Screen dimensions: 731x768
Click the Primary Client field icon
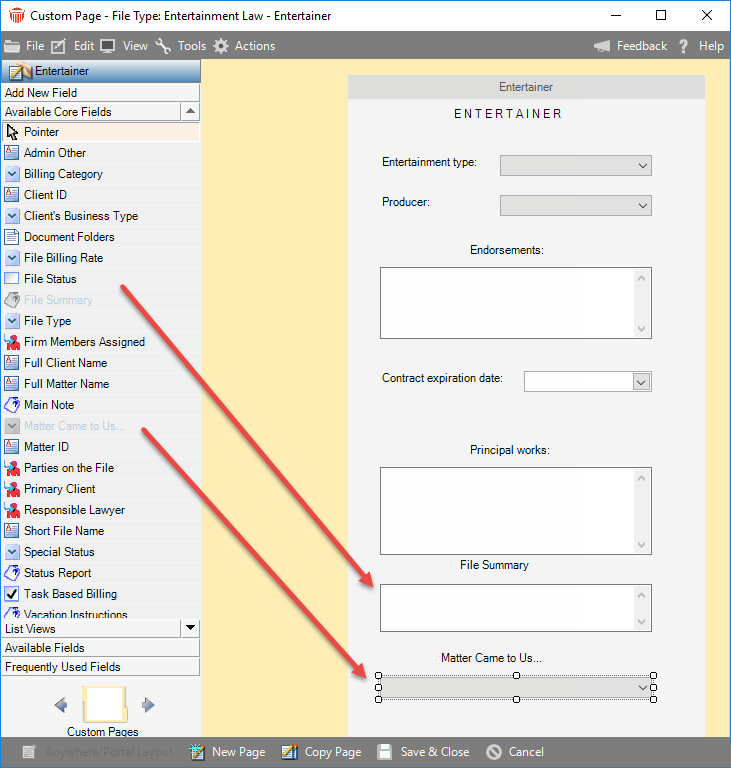(x=12, y=489)
